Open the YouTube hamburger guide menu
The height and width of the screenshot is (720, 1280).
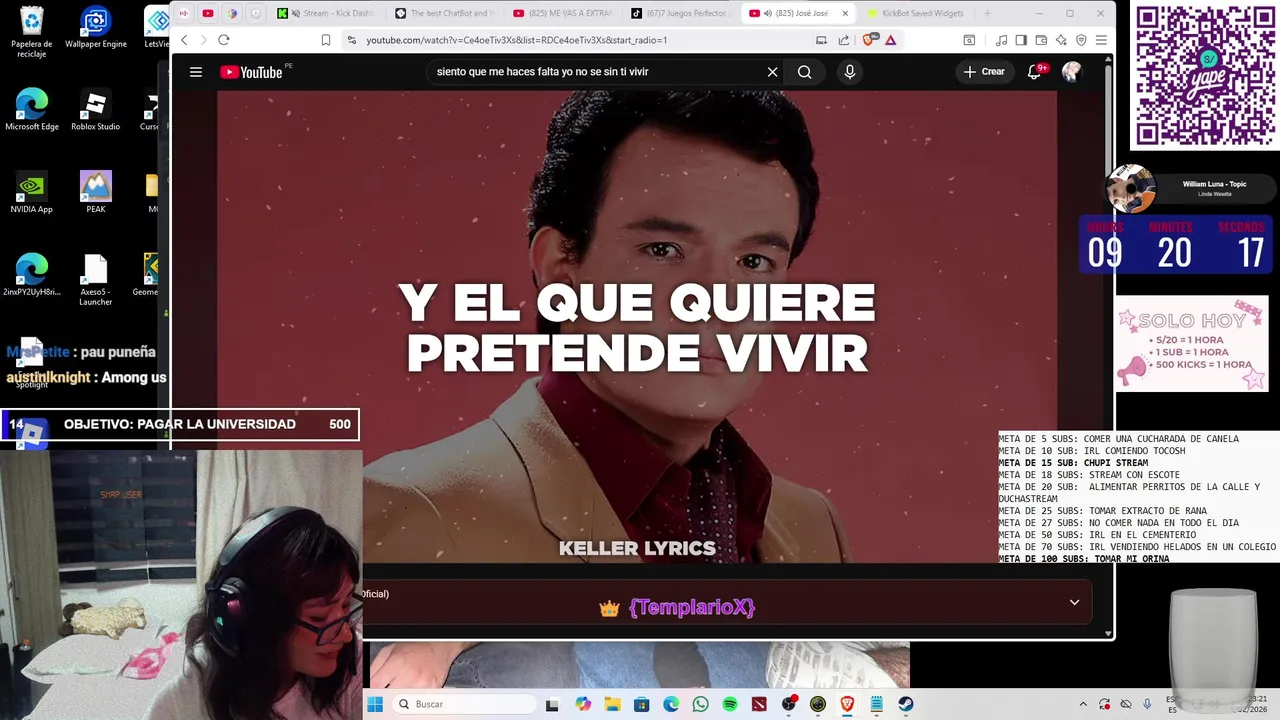point(196,72)
